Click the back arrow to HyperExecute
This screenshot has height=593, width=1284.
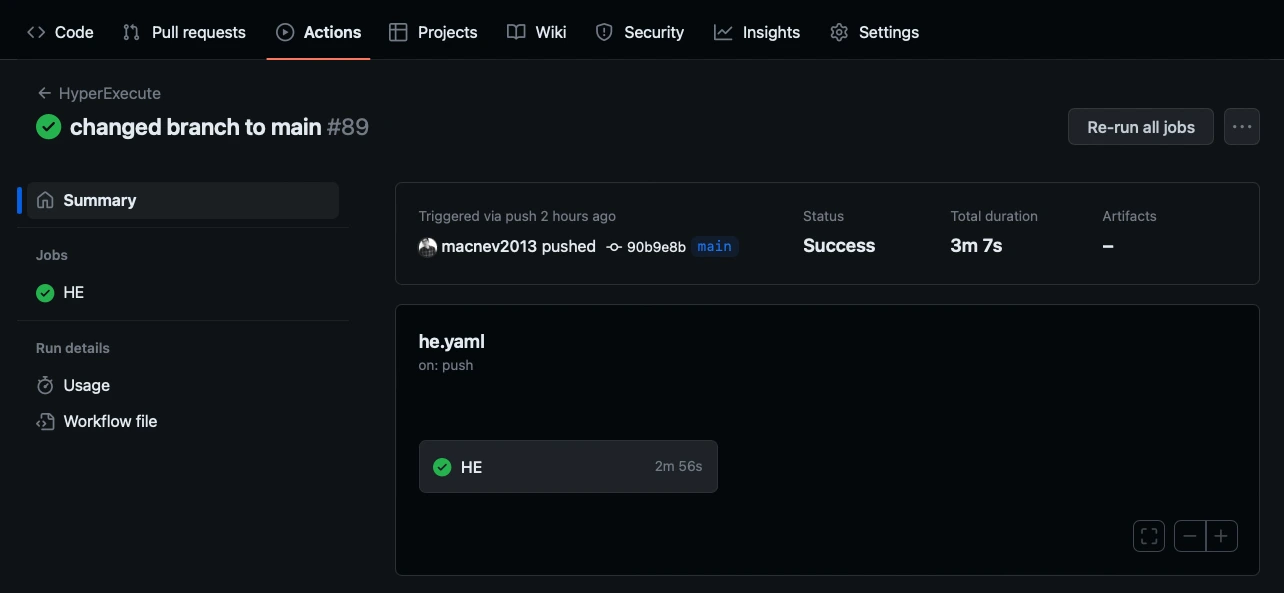click(44, 93)
